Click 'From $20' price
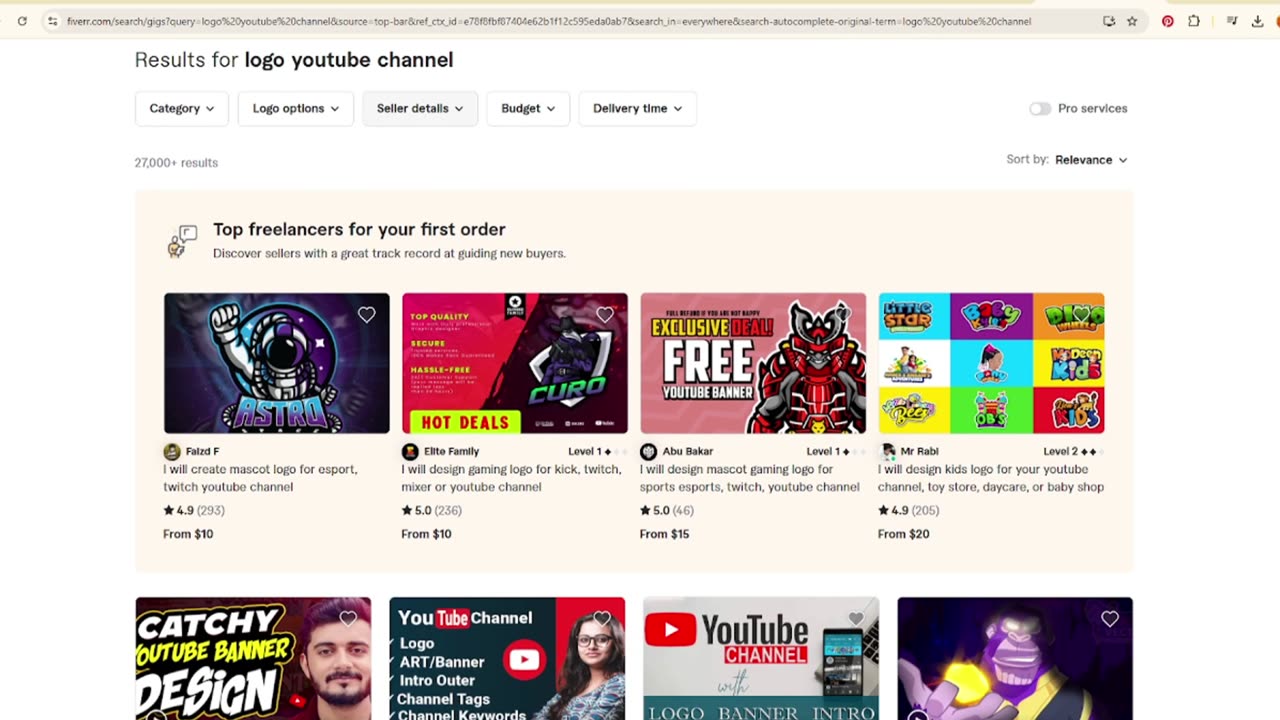 pyautogui.click(x=904, y=534)
